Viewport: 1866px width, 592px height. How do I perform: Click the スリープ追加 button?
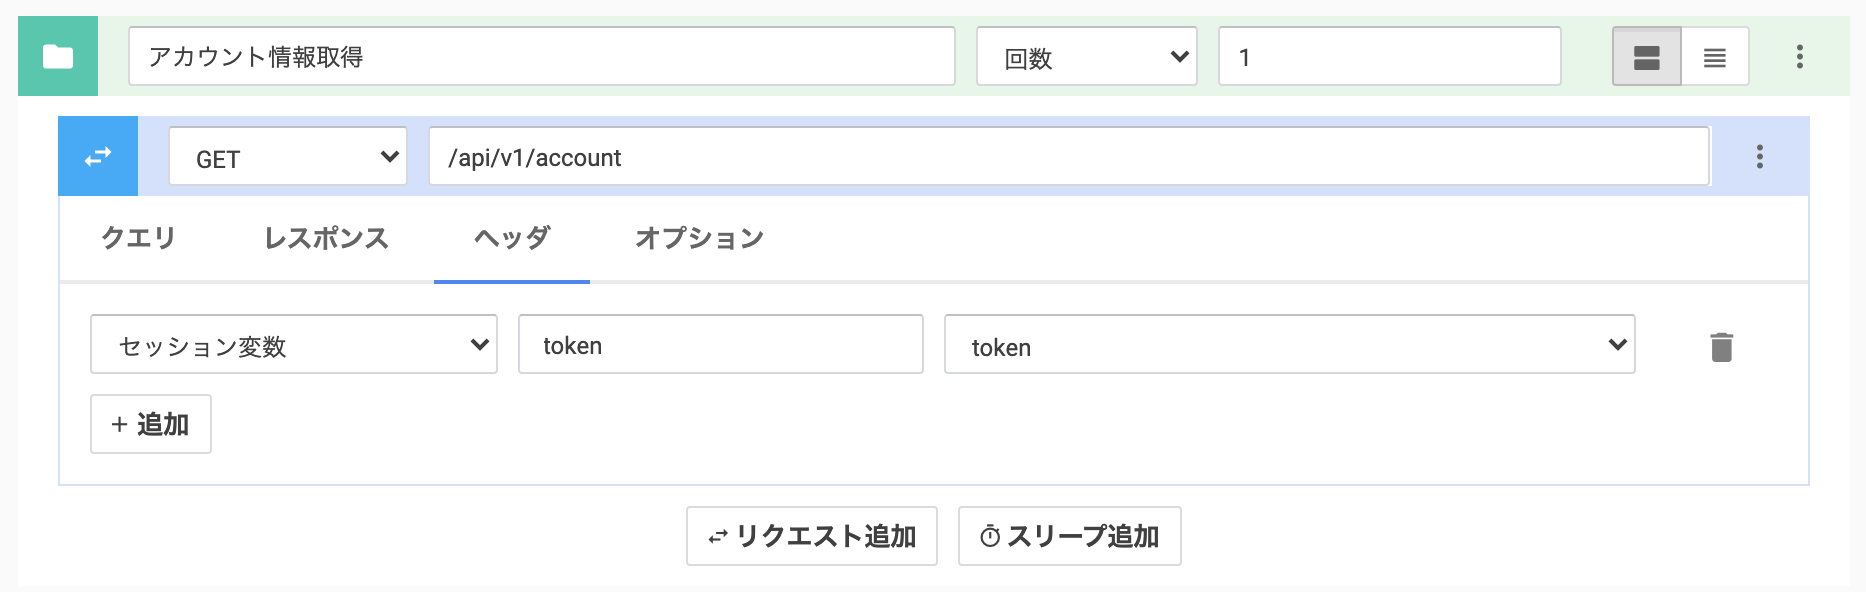[x=1069, y=536]
